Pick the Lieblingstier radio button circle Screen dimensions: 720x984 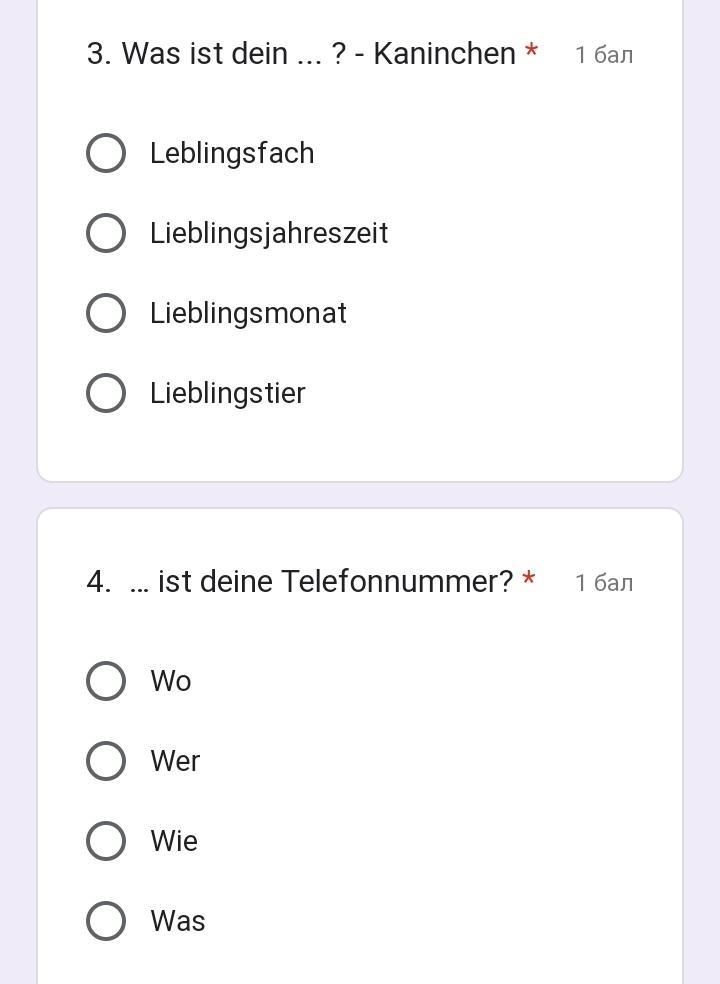pos(106,393)
